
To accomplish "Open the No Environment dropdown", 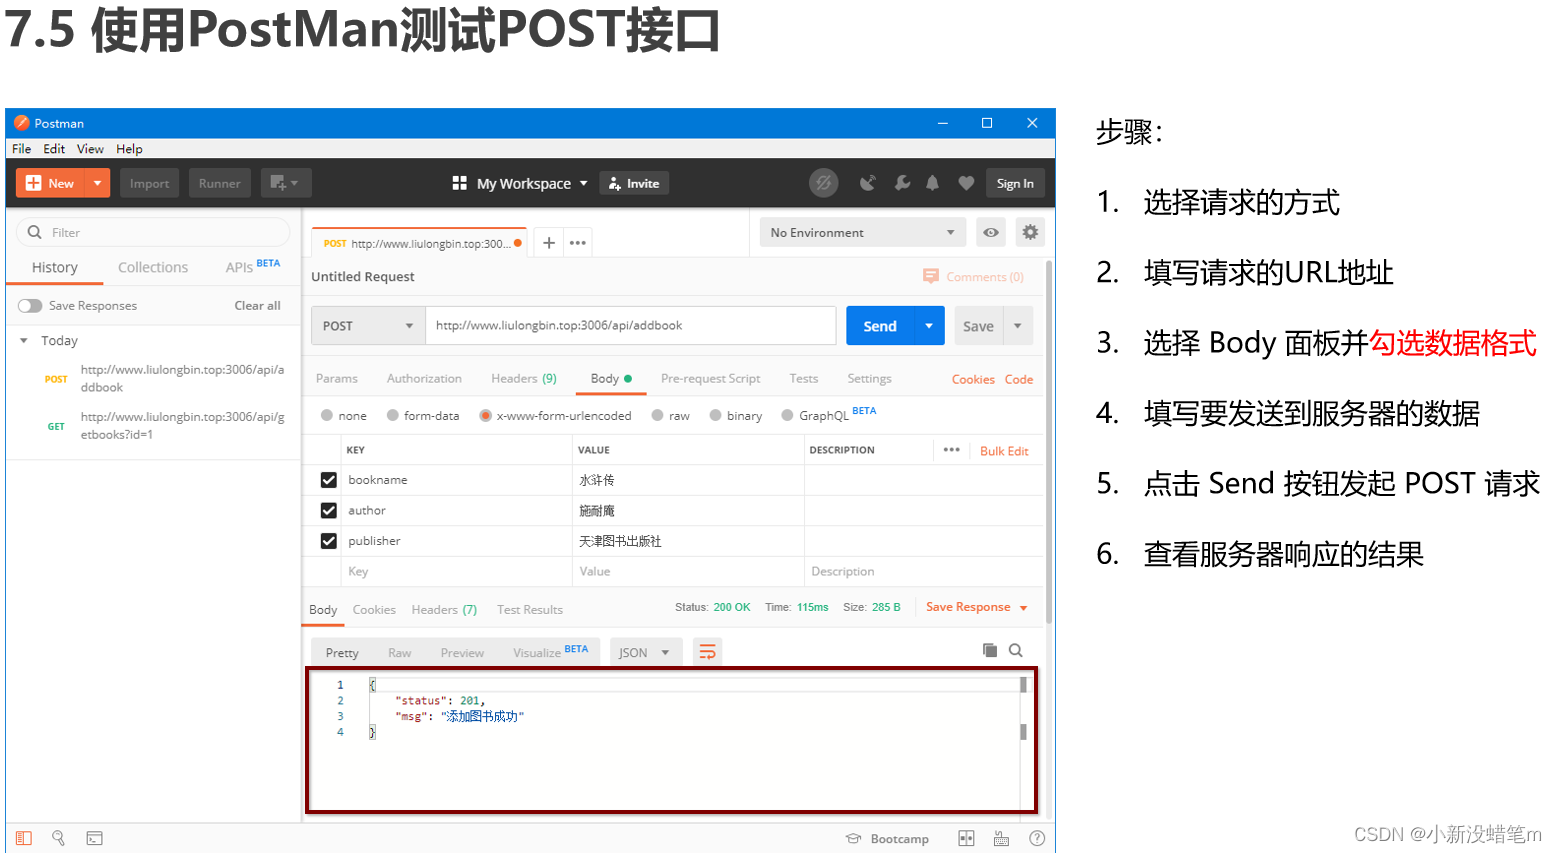I will [863, 232].
